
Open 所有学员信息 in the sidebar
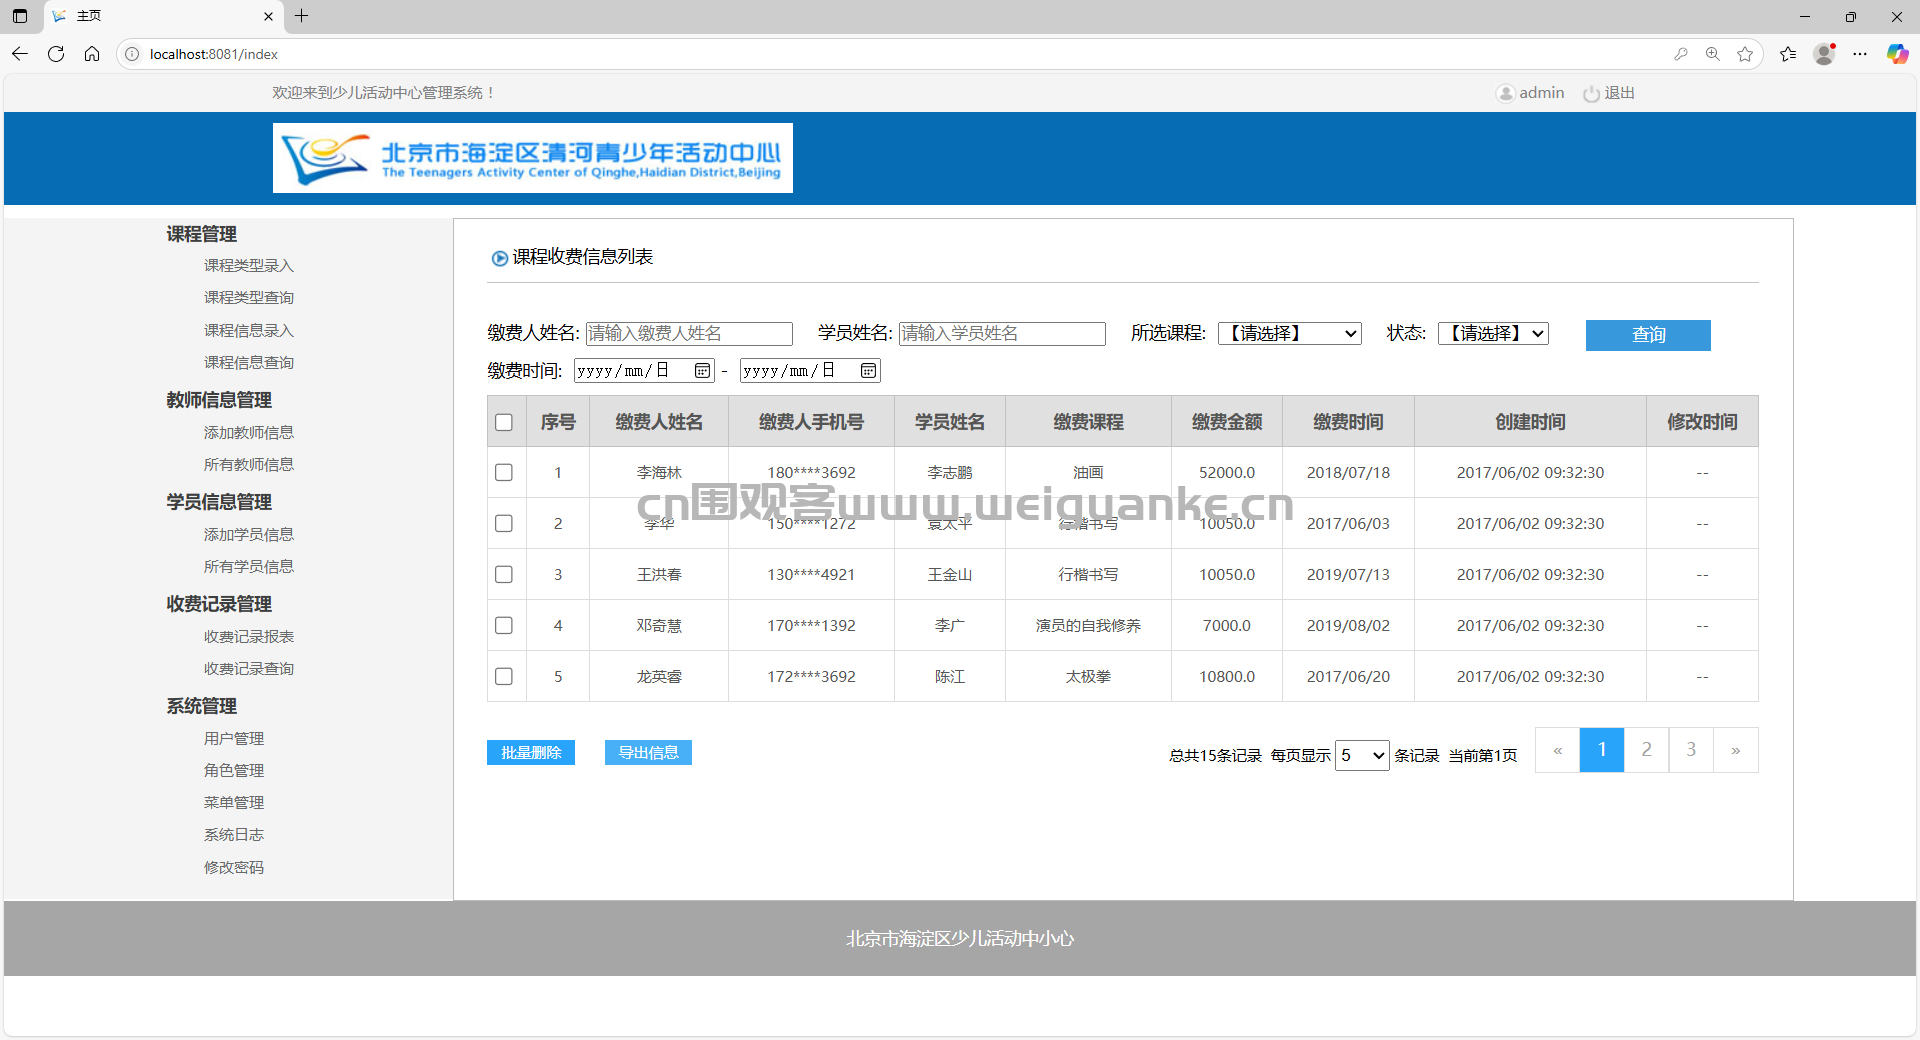[x=249, y=566]
